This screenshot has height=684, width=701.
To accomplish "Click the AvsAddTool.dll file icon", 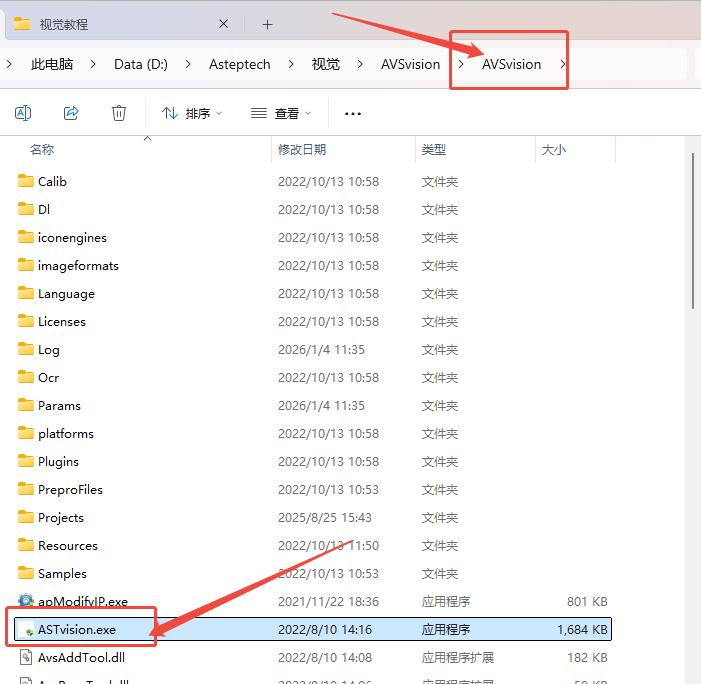I will pos(27,658).
